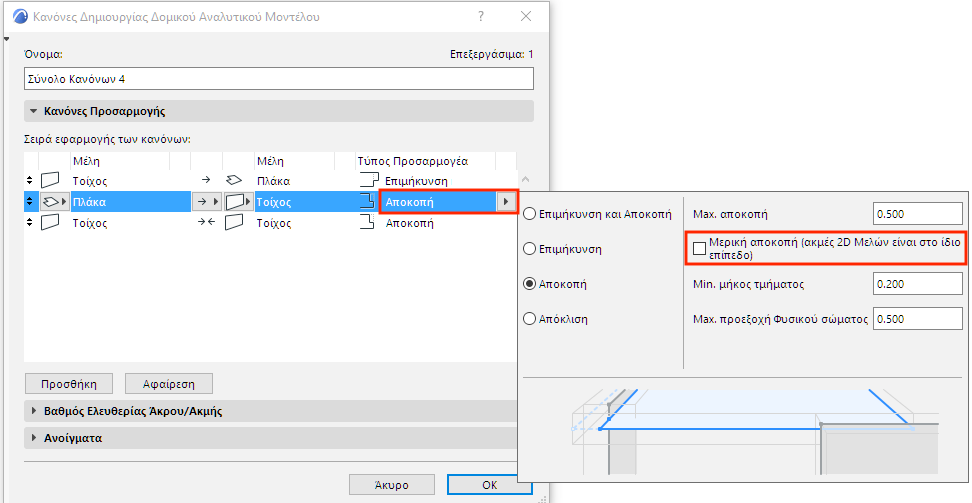972x503 pixels.
Task: Click Αφαίρεση button
Action: click(169, 384)
